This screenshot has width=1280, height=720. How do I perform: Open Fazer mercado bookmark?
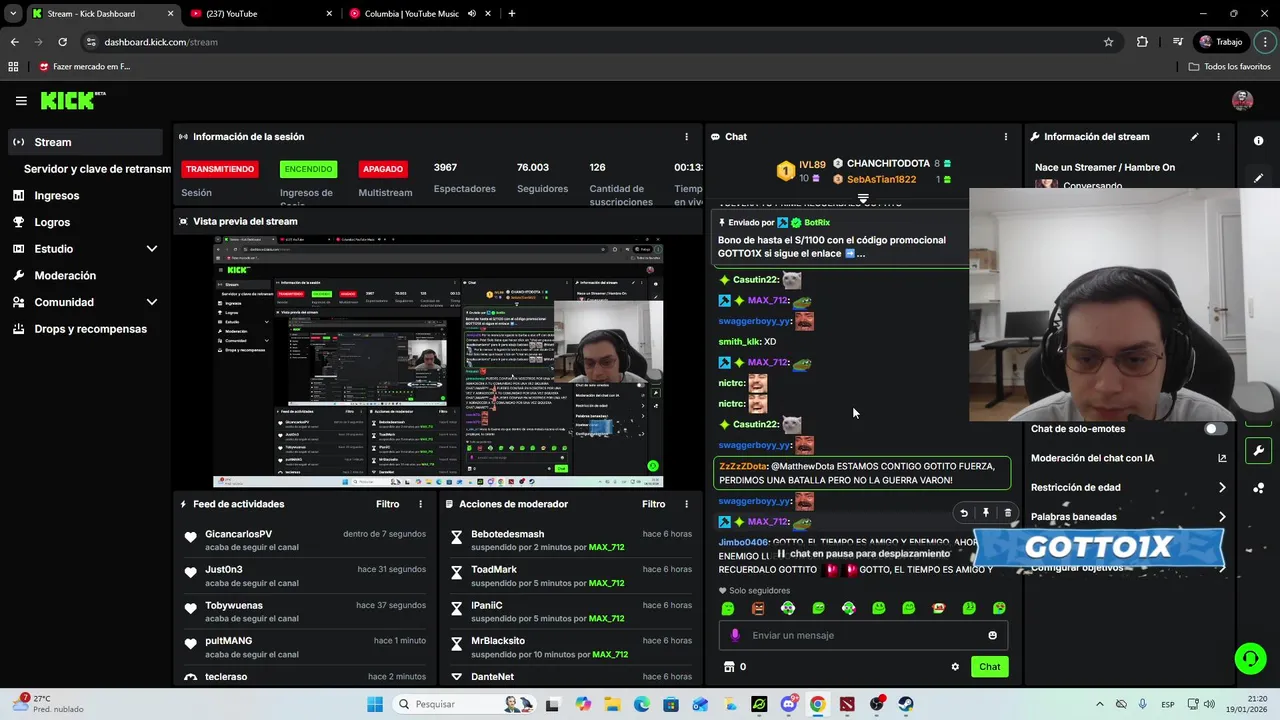tap(85, 67)
